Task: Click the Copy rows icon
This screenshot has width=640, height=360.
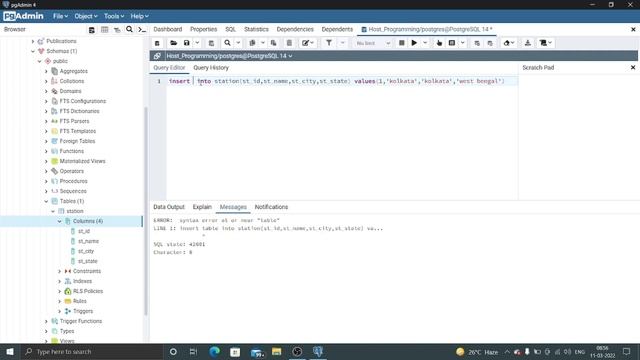Action: tap(252, 43)
